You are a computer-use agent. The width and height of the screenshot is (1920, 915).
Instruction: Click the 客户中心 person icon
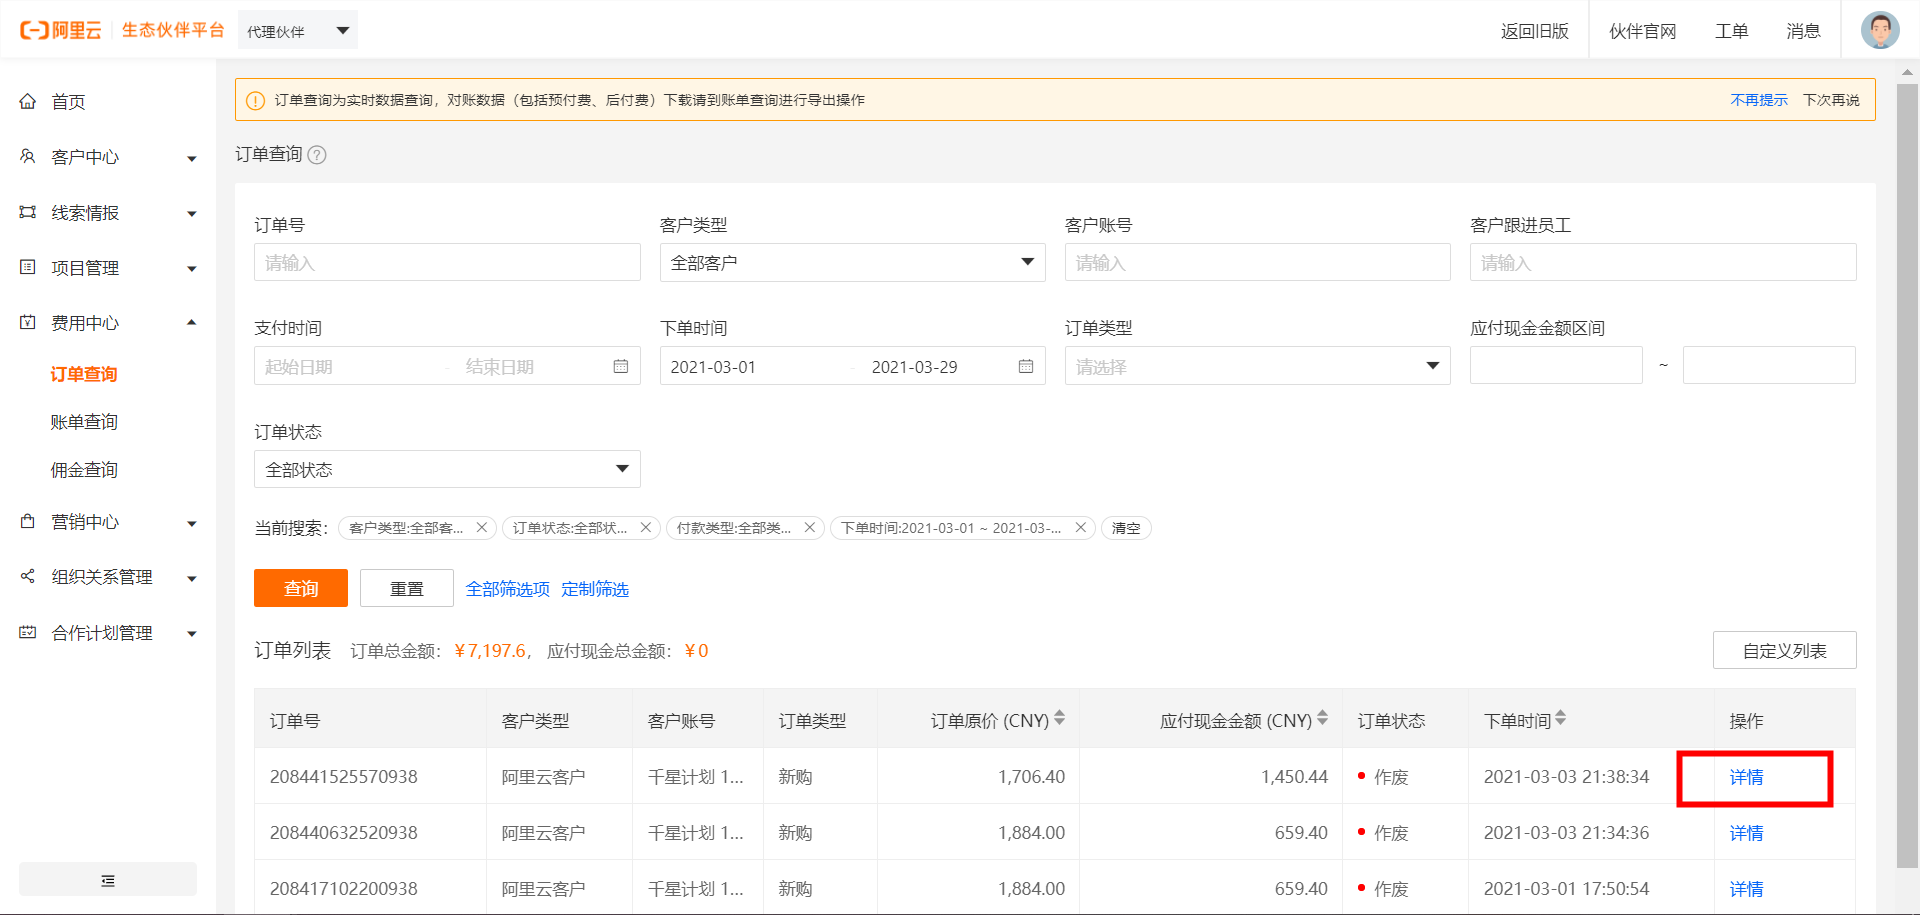click(x=28, y=156)
